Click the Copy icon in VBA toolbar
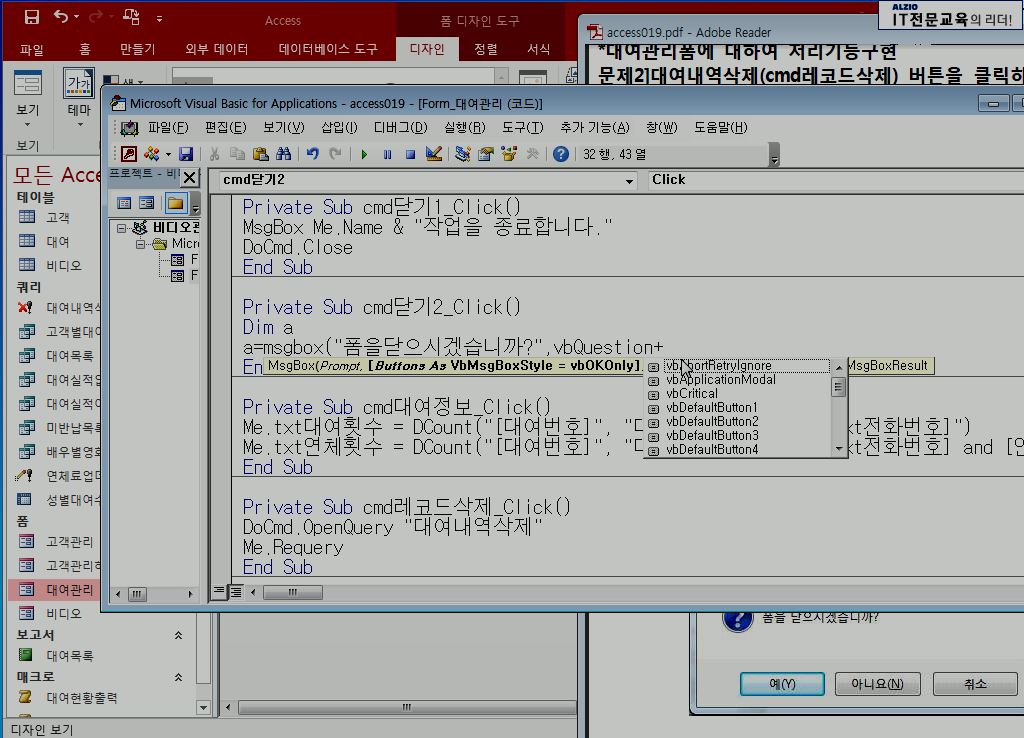The height and width of the screenshot is (738, 1024). pos(237,154)
